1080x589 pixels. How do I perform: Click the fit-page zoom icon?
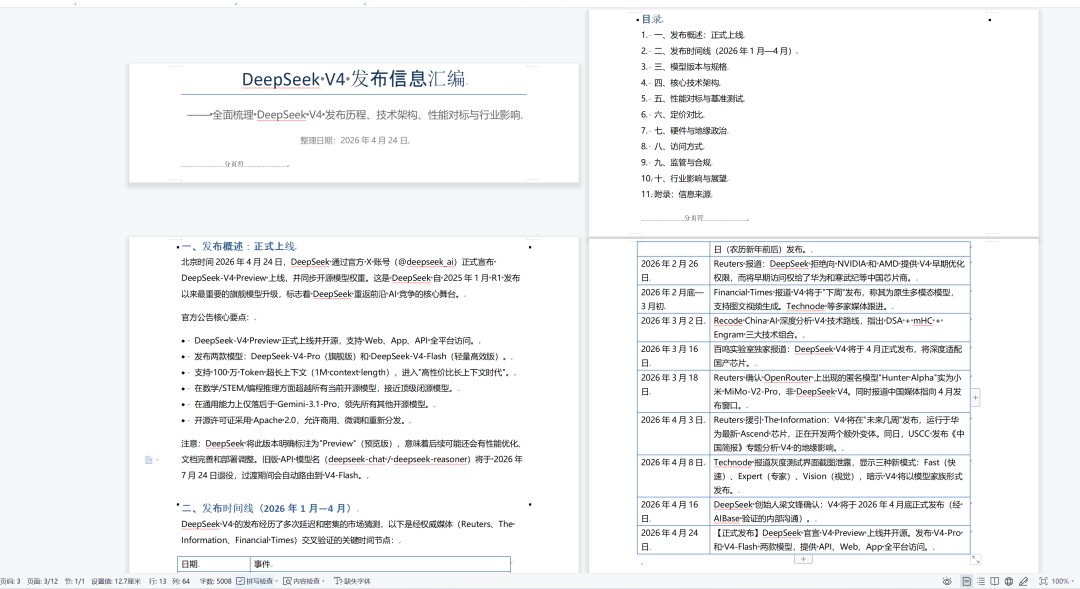1043,580
